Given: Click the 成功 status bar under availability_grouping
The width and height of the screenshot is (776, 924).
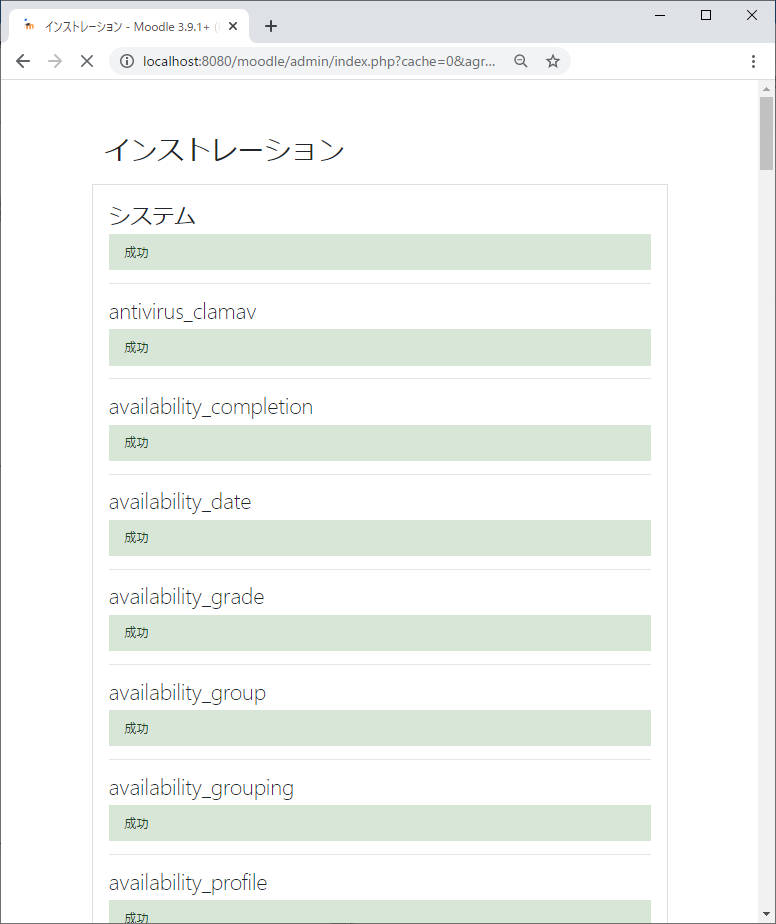Looking at the screenshot, I should click(379, 823).
